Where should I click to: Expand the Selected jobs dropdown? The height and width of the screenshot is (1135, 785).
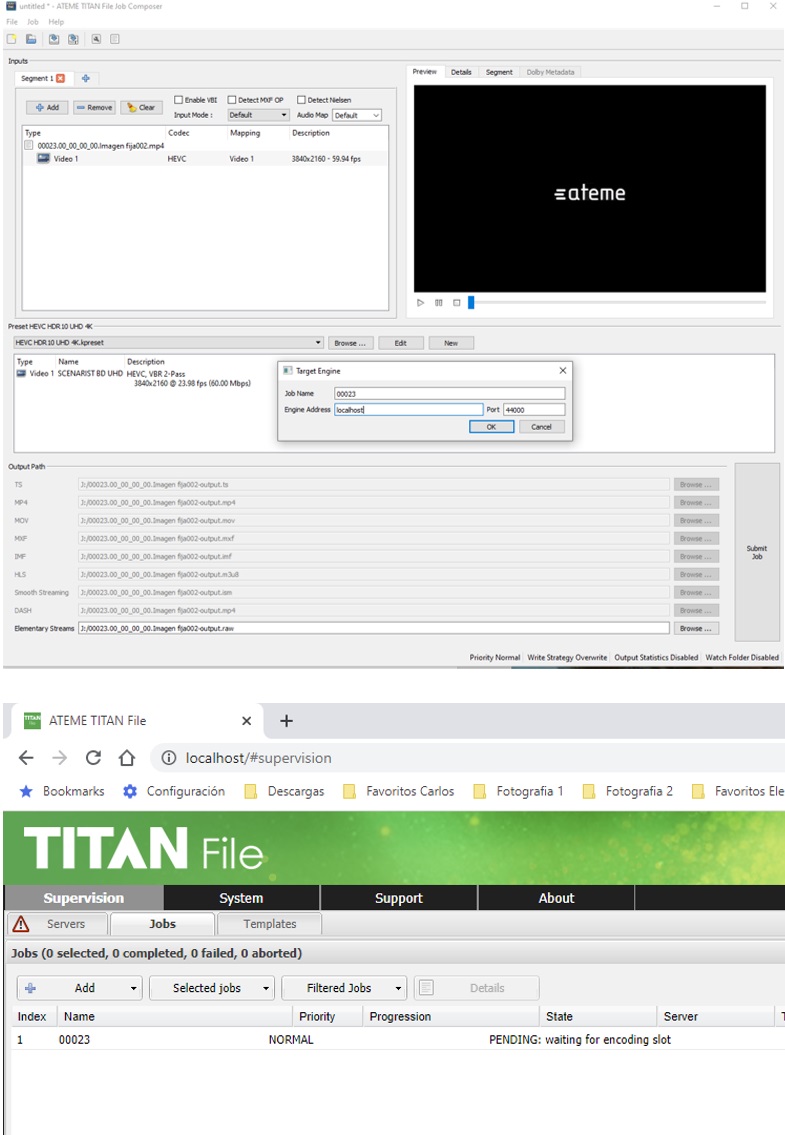pyautogui.click(x=266, y=988)
